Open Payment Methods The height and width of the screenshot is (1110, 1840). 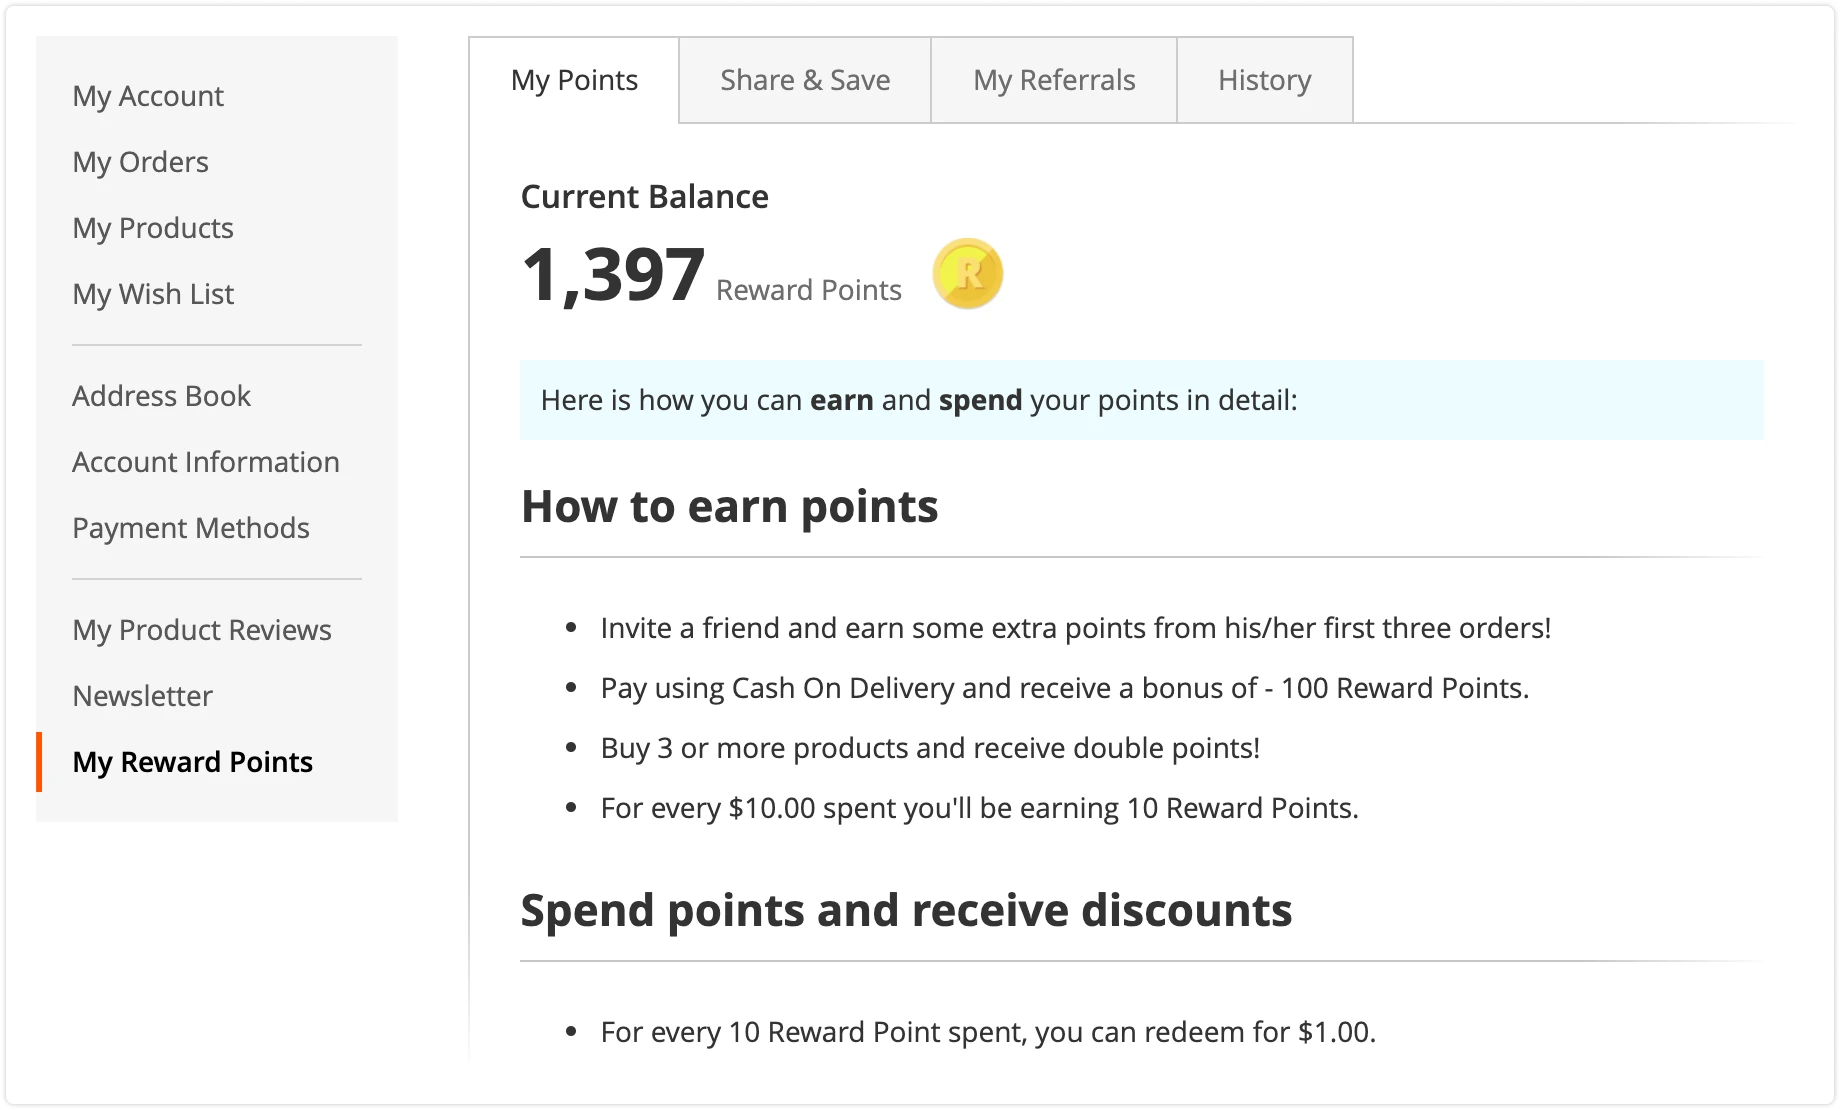190,527
